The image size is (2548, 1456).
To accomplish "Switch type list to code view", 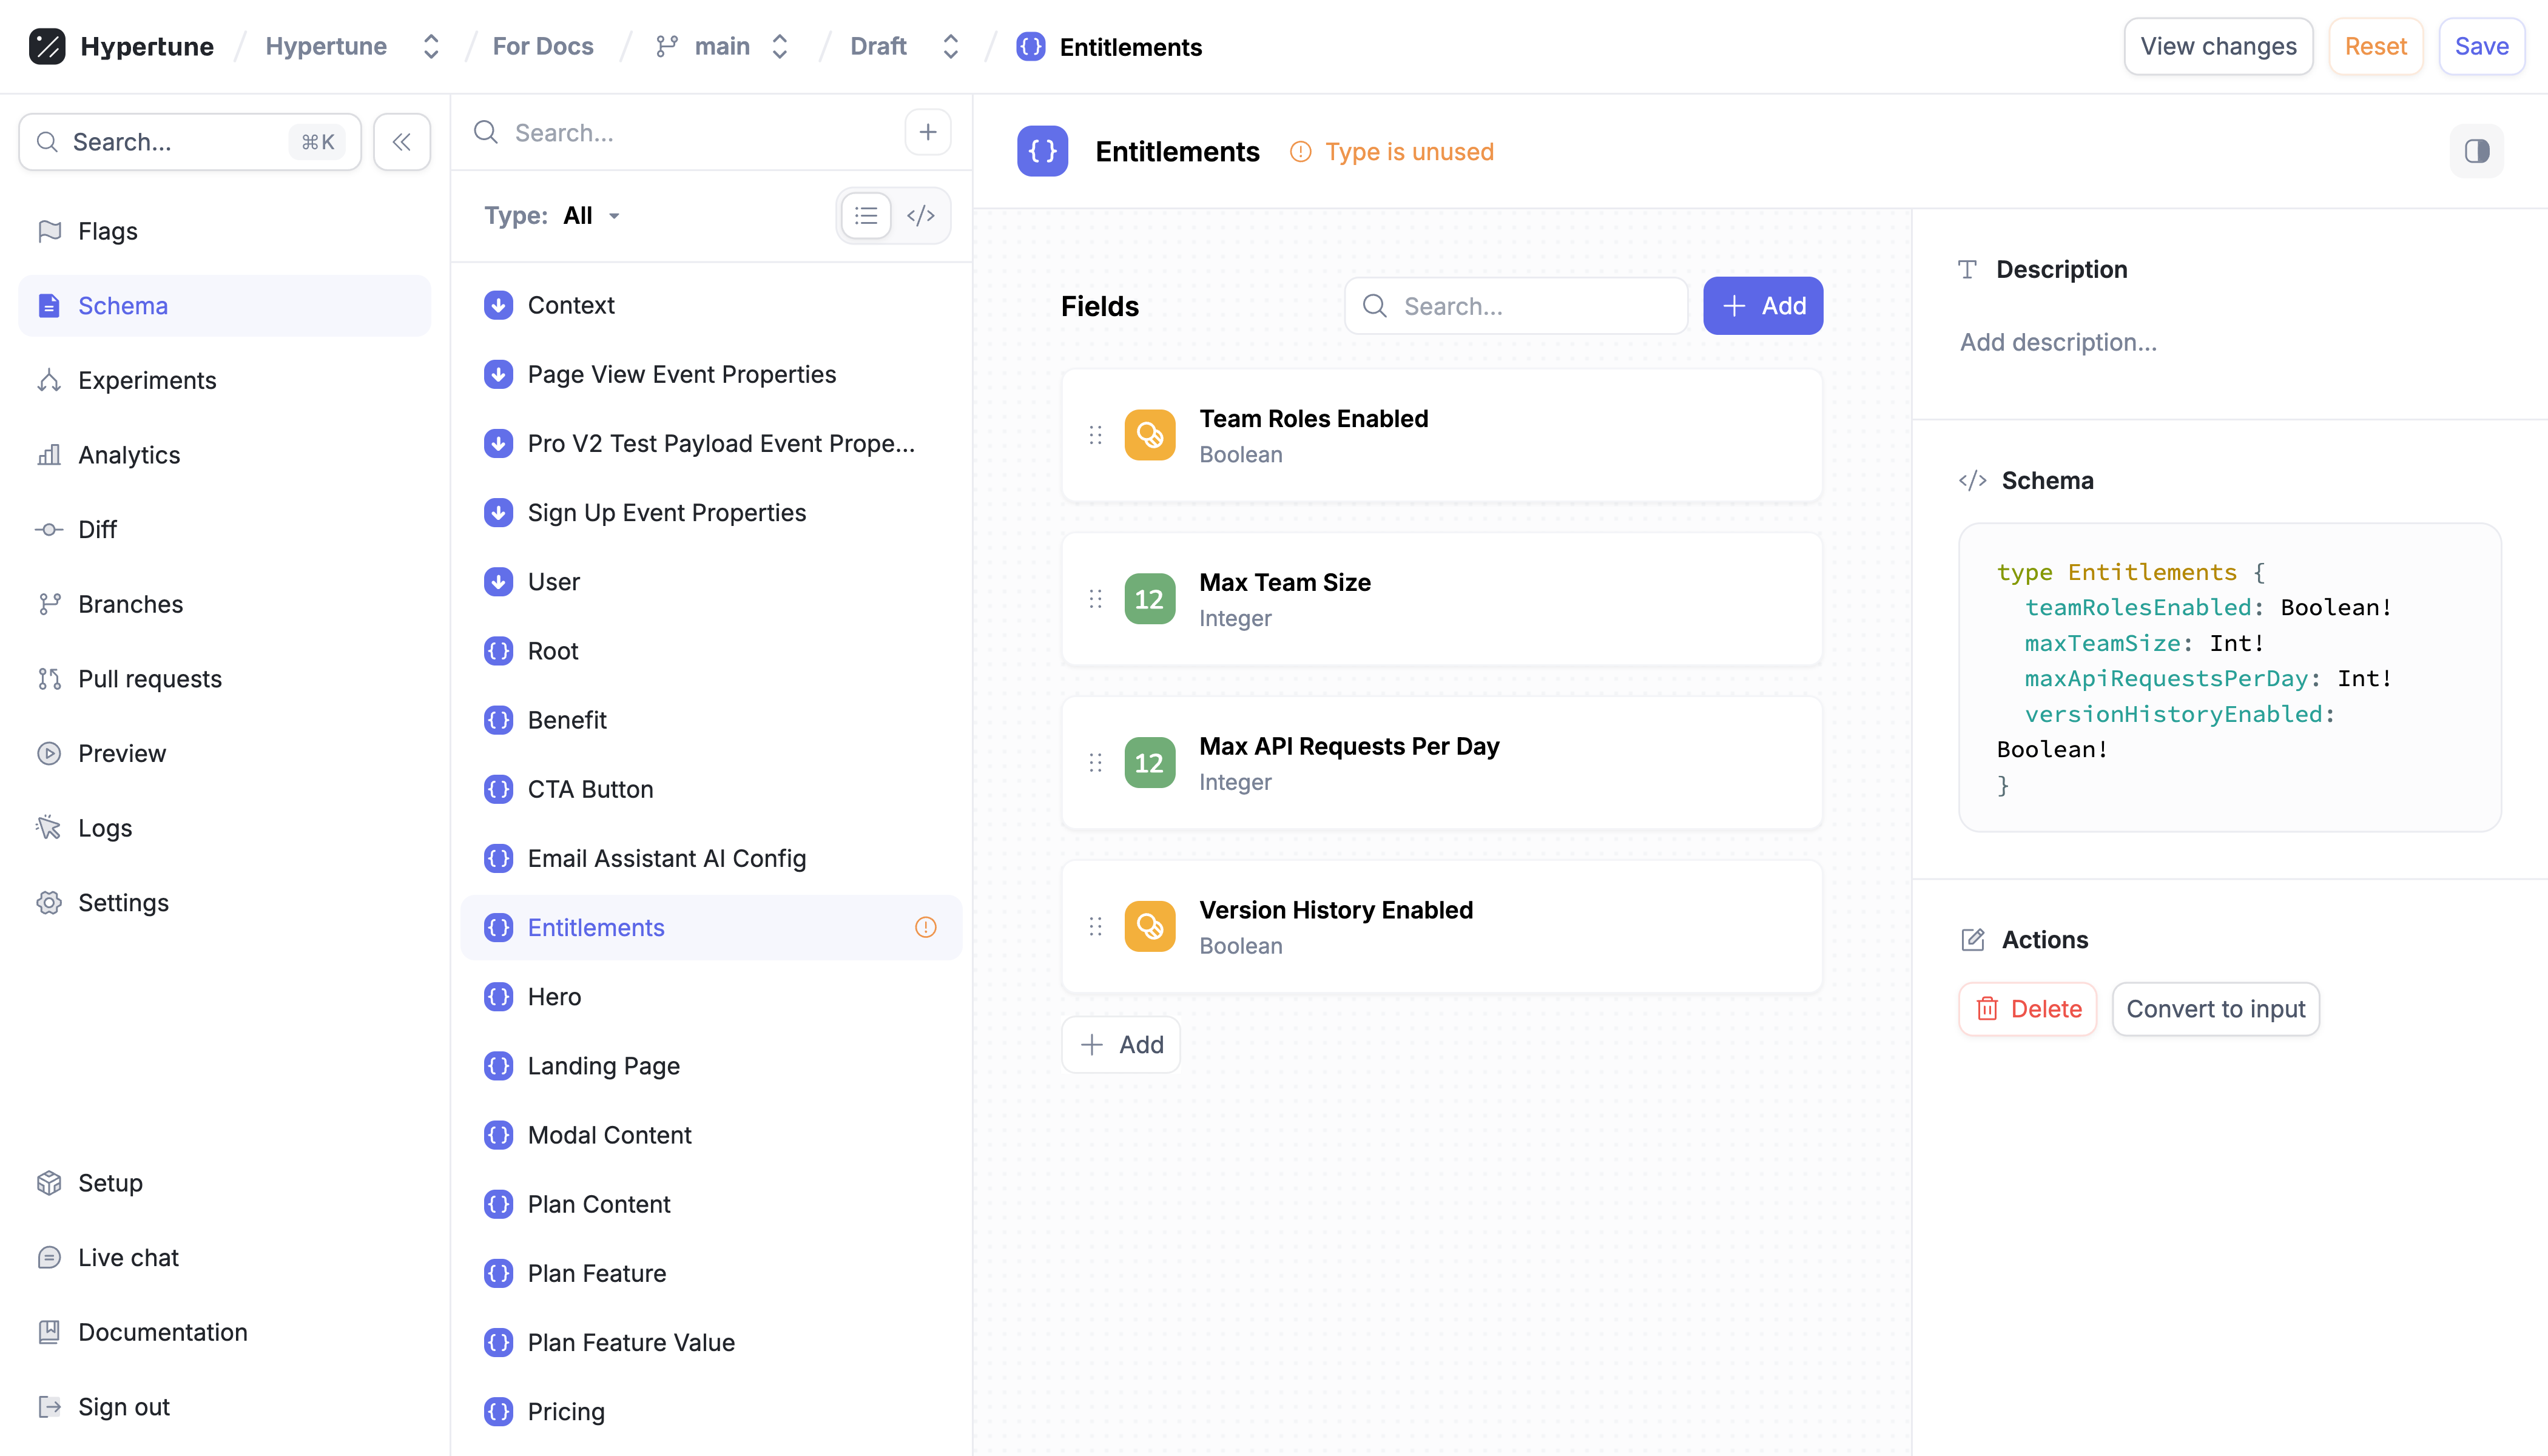I will pyautogui.click(x=920, y=216).
